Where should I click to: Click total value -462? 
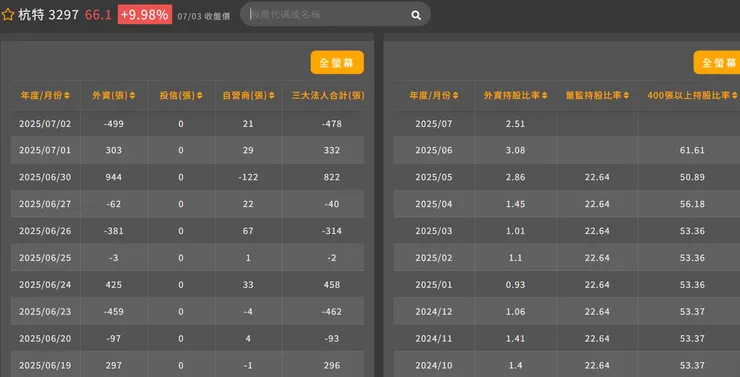[332, 311]
